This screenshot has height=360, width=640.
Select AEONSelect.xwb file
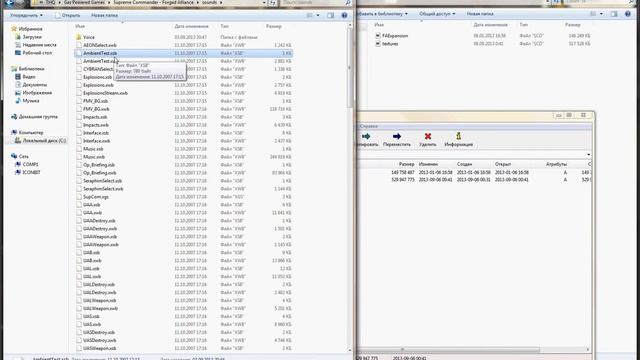100,45
